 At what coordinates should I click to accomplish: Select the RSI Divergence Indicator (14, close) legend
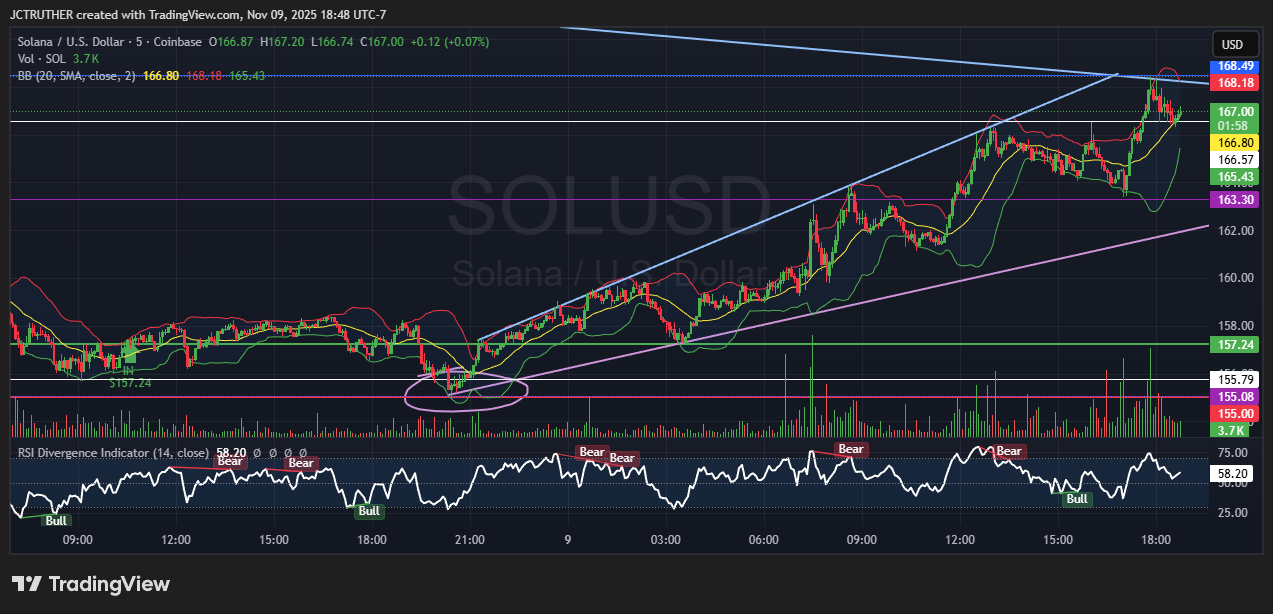(x=113, y=452)
